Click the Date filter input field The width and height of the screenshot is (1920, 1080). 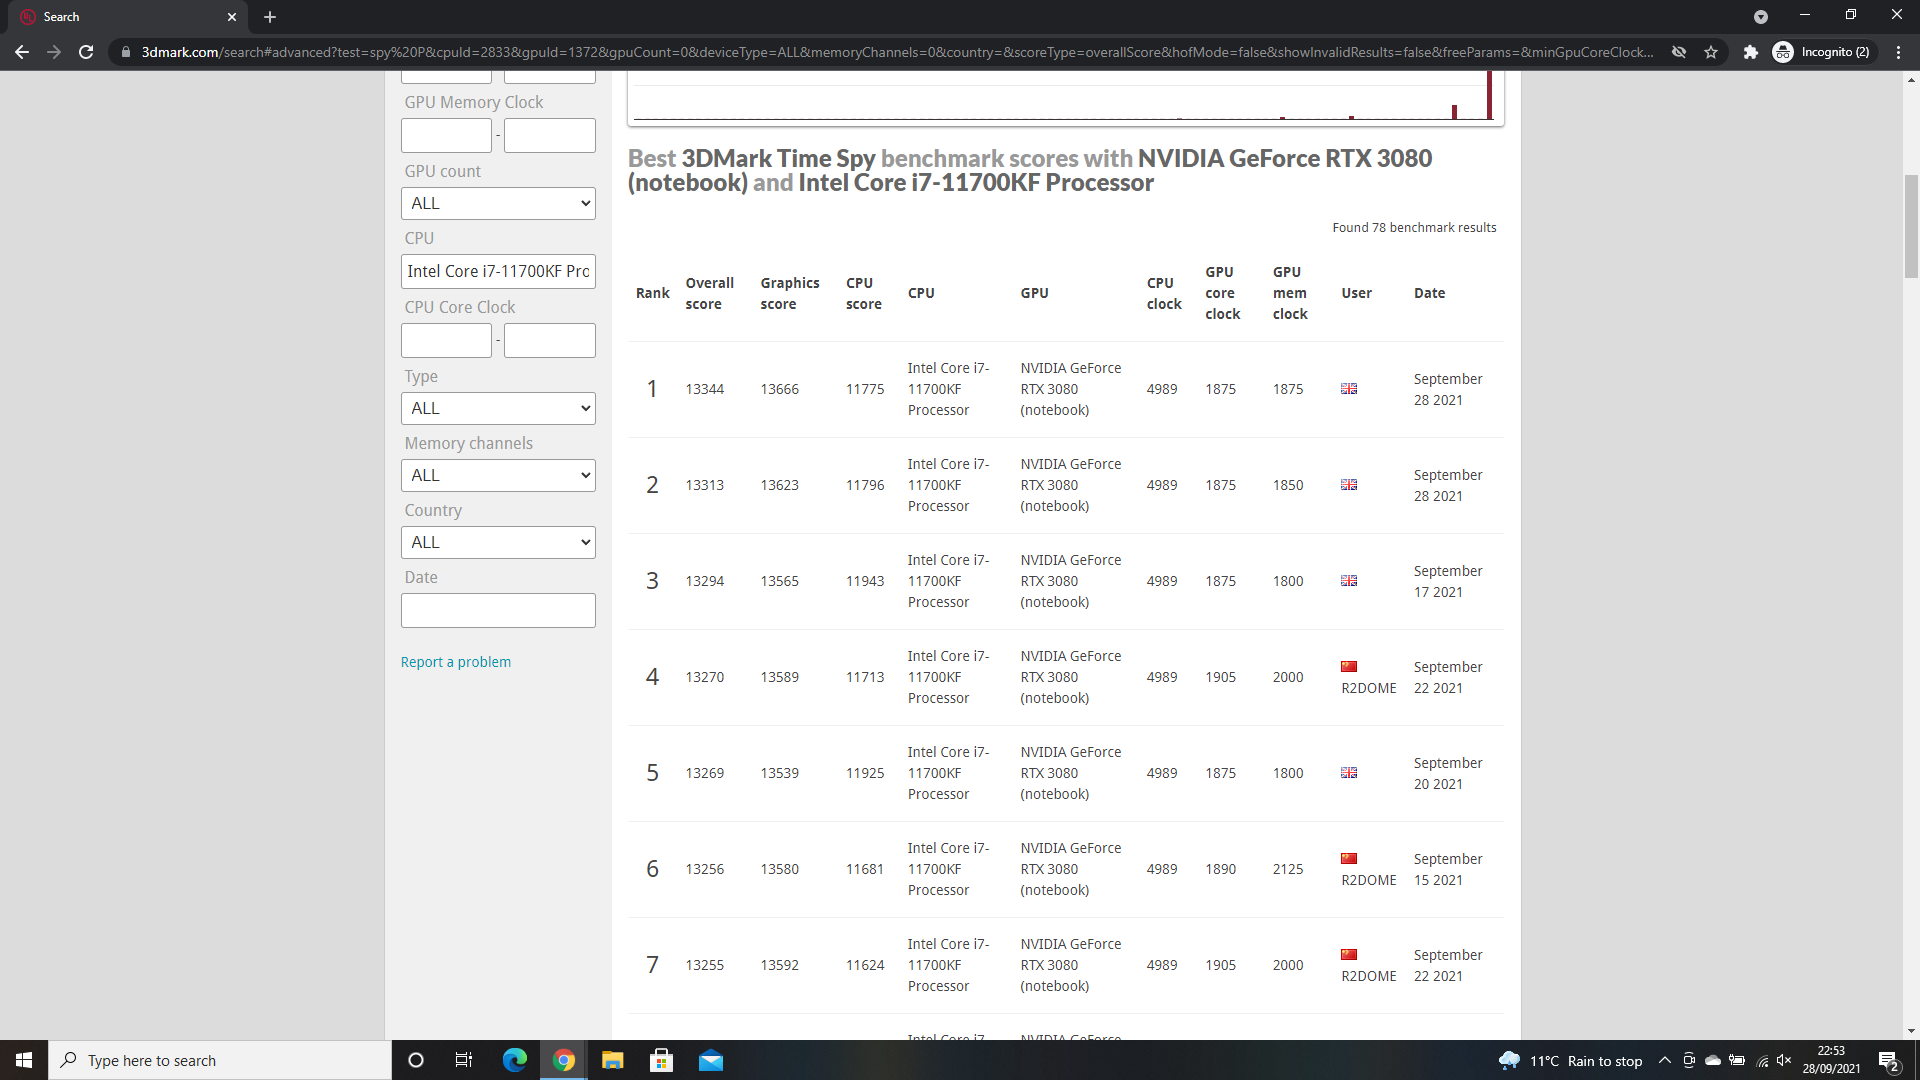pyautogui.click(x=498, y=610)
